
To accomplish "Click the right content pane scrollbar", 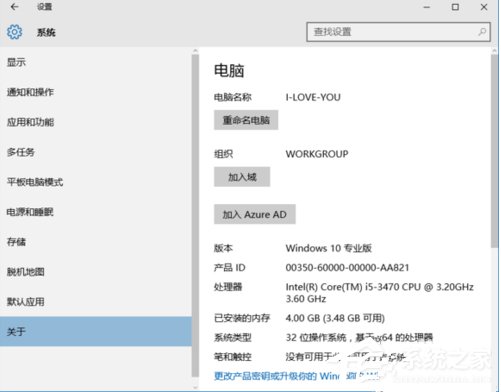I will click(x=494, y=152).
